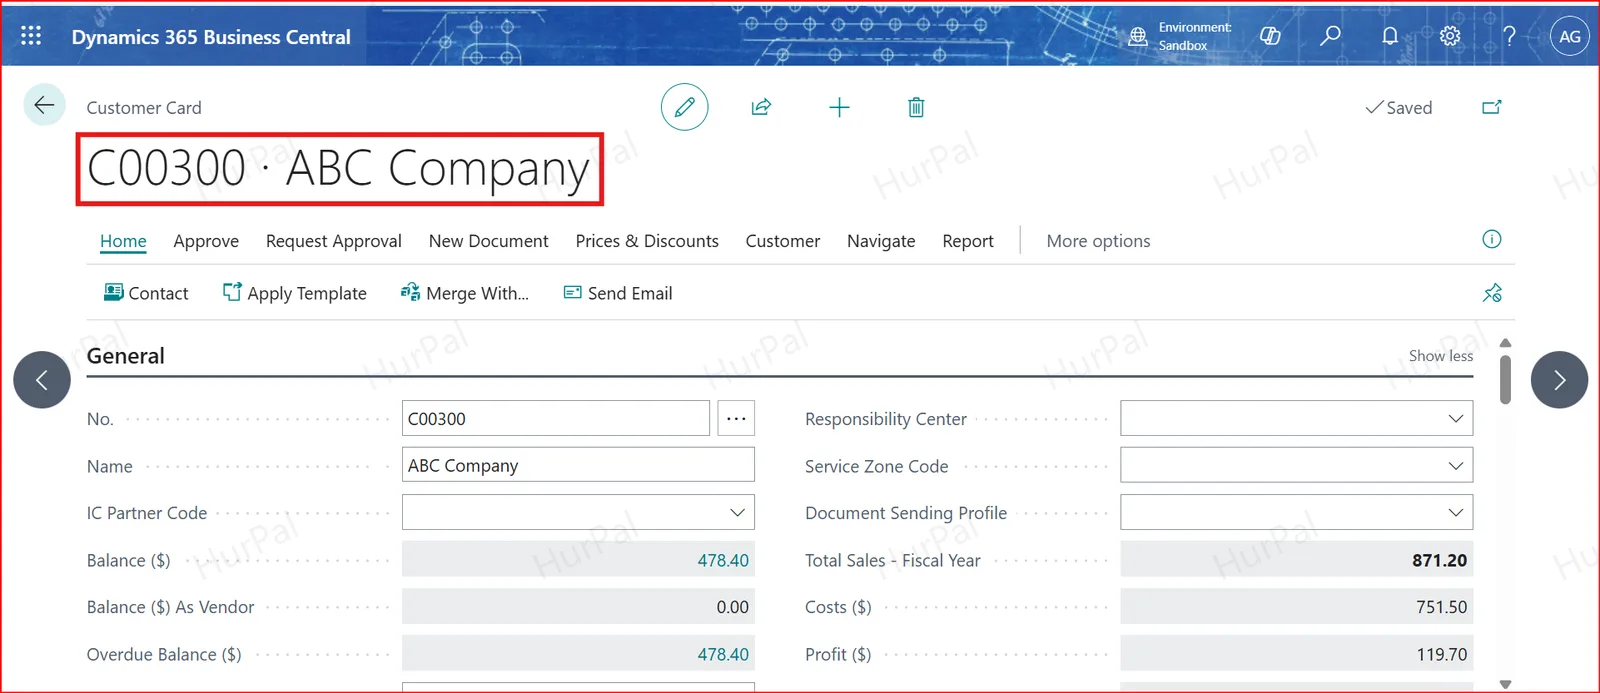The width and height of the screenshot is (1600, 693).
Task: Open the AG user account avatar
Action: (1570, 37)
